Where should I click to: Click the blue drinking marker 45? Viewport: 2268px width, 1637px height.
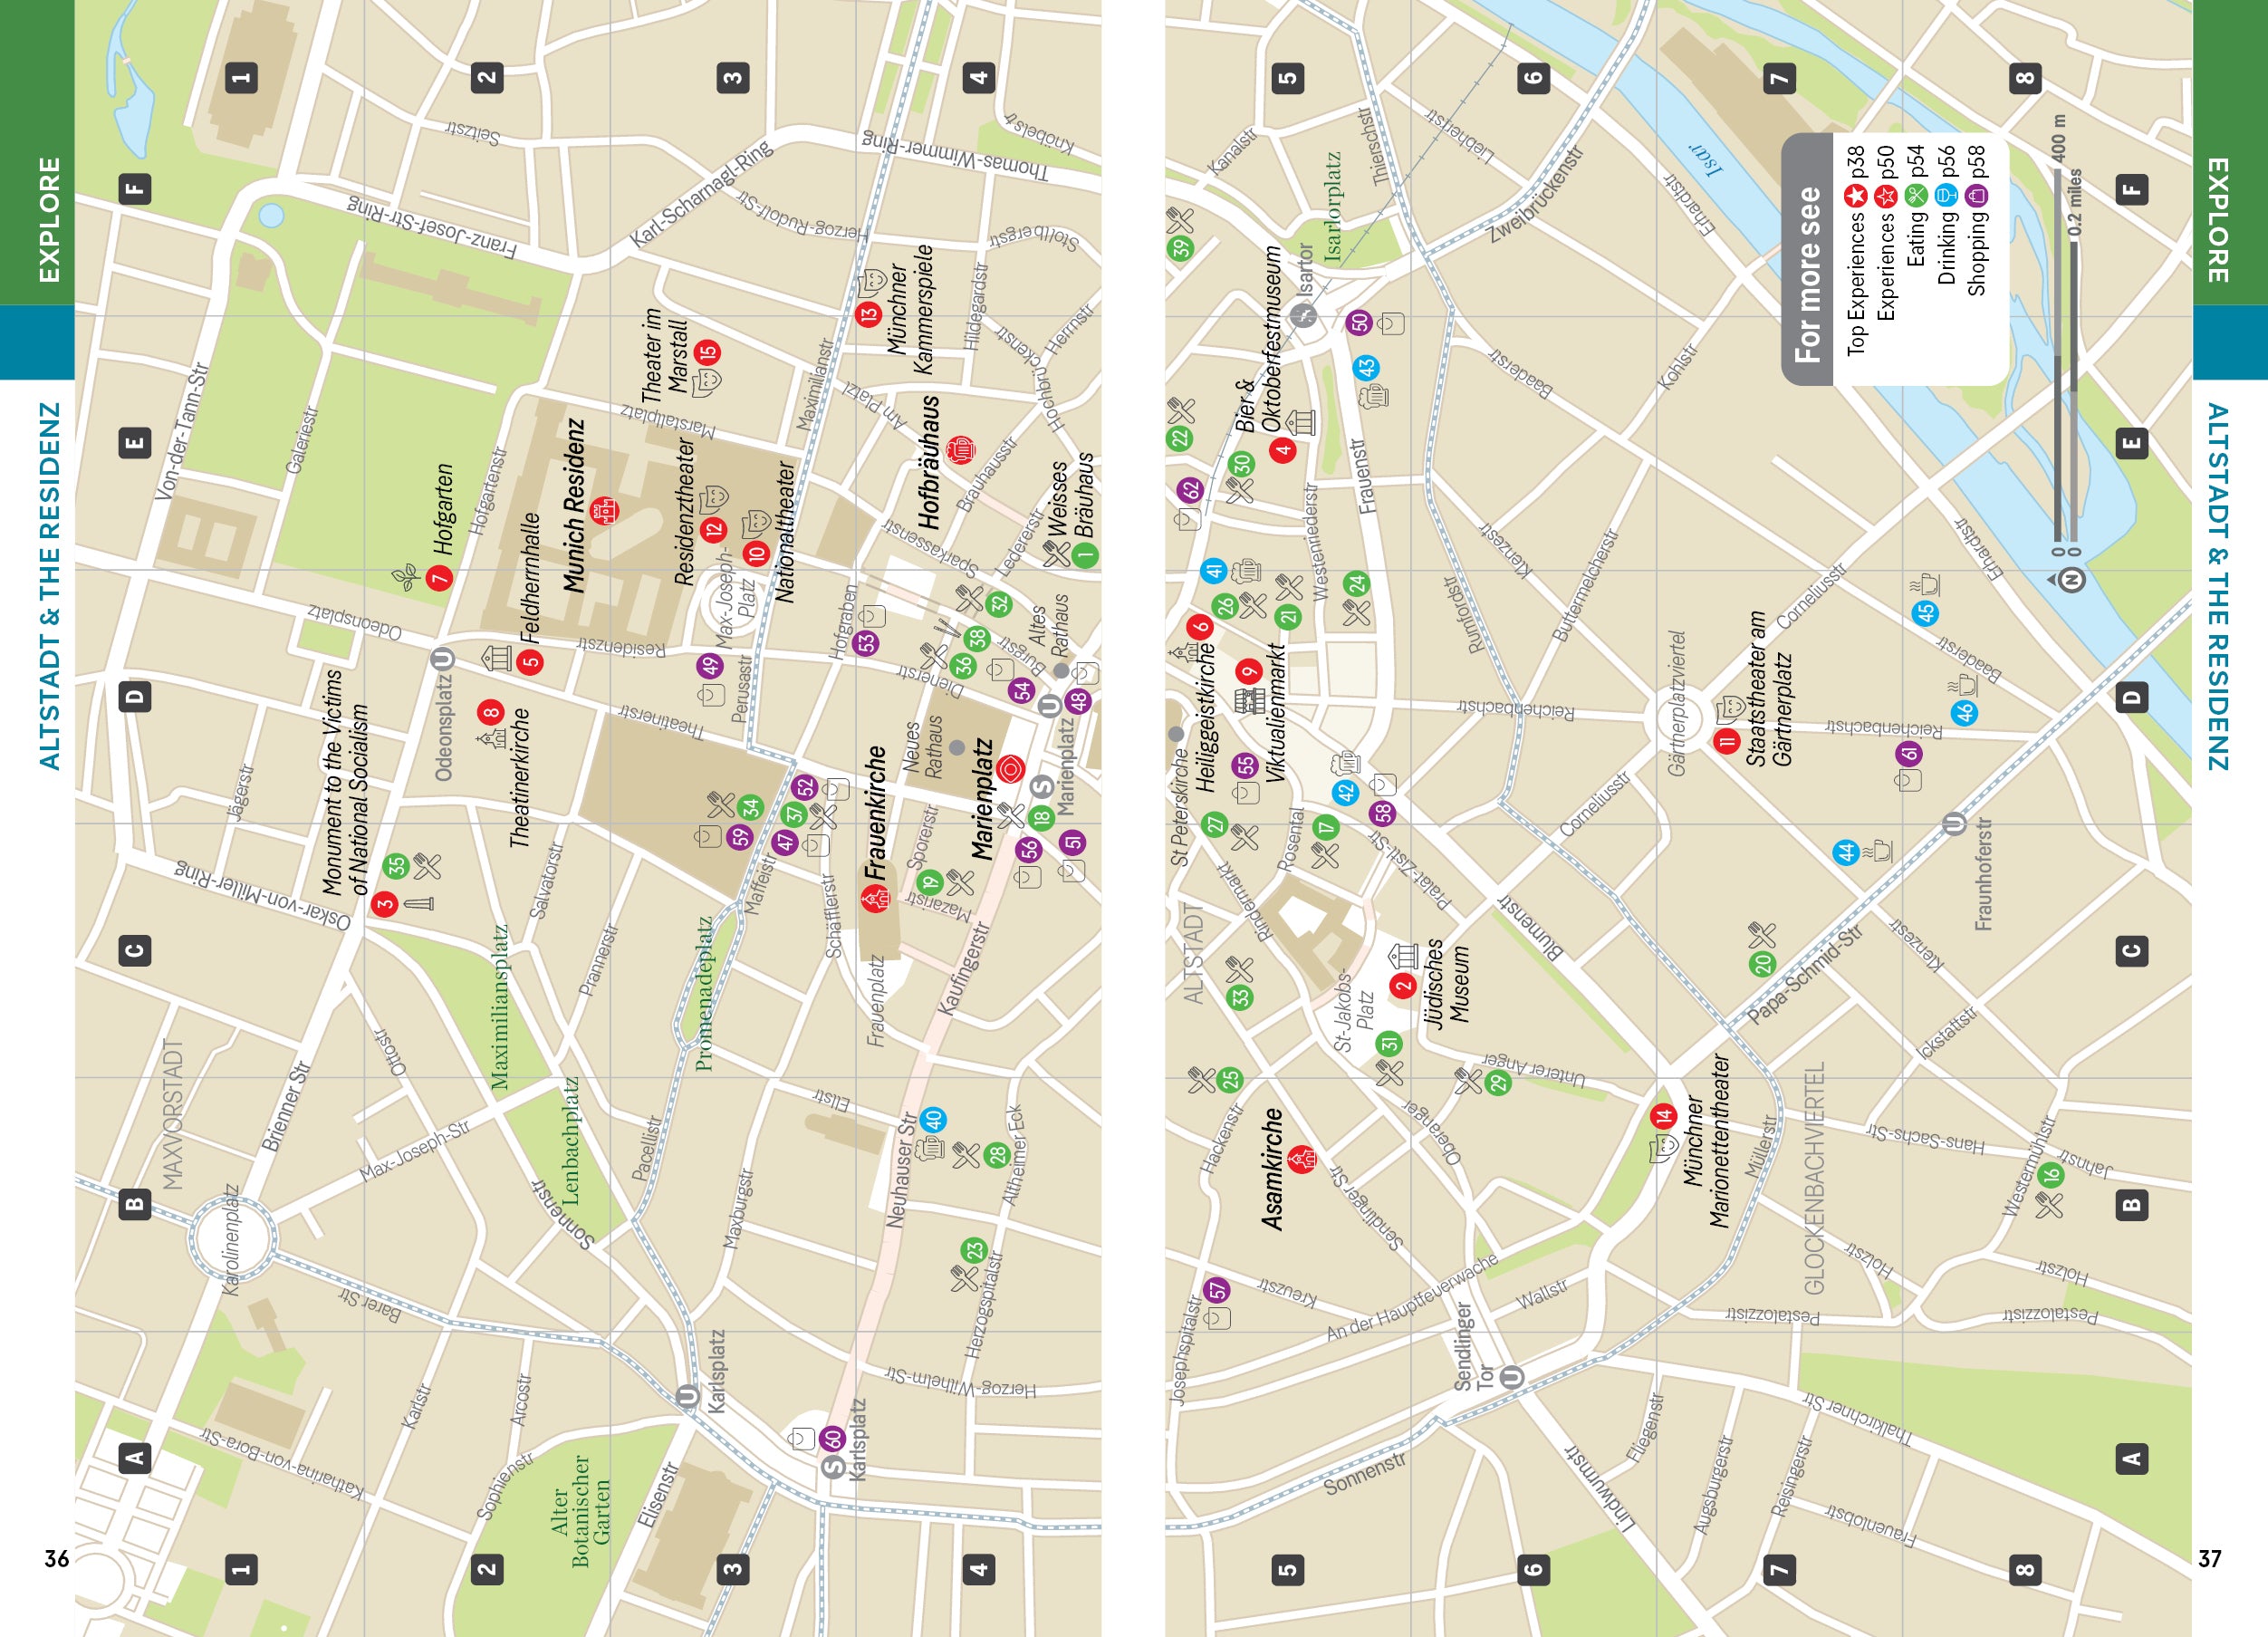(x=1925, y=613)
